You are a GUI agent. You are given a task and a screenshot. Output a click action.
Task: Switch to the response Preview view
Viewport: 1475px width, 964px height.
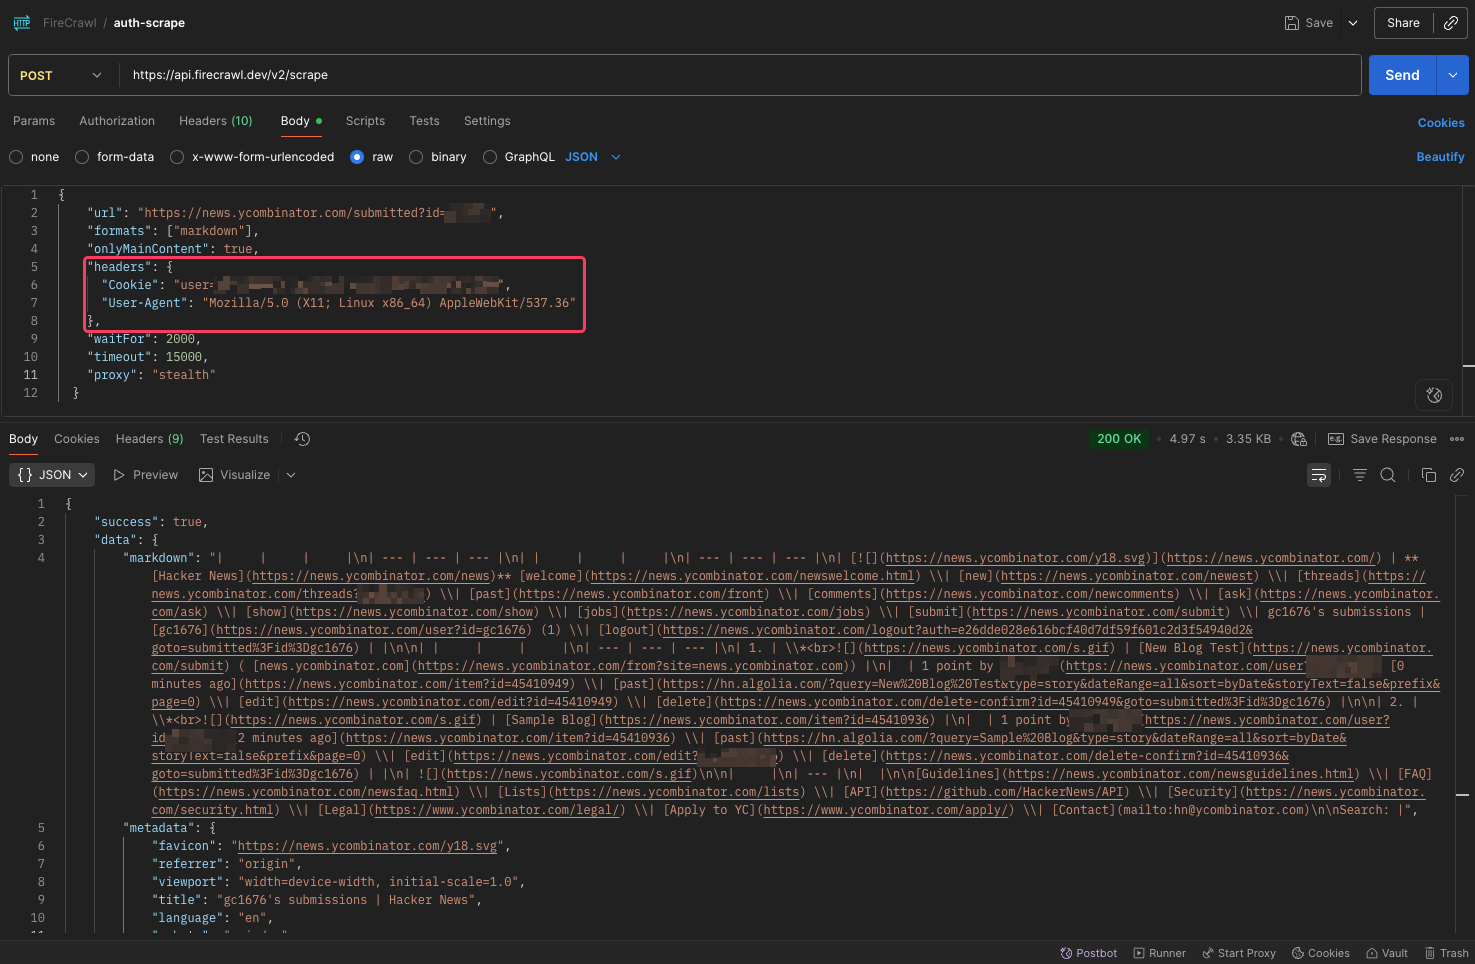click(146, 475)
